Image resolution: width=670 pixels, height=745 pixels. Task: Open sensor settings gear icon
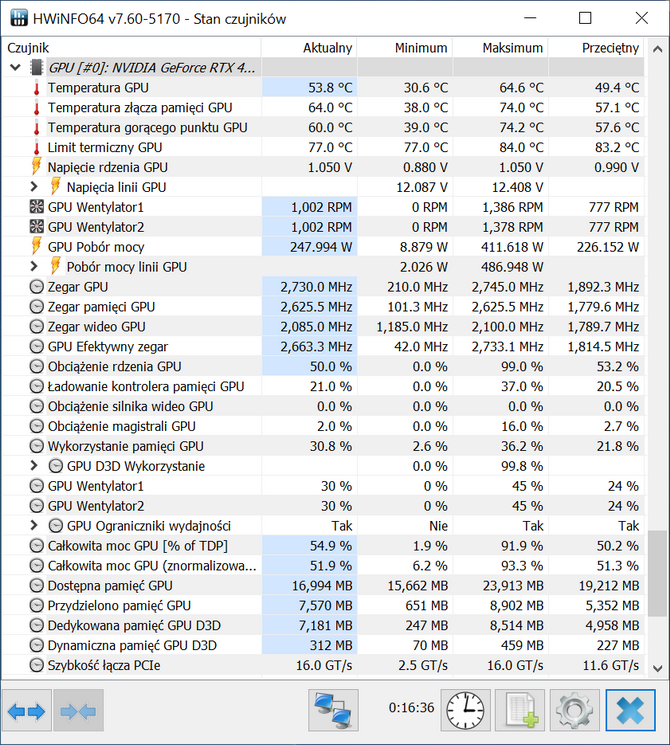(x=574, y=711)
